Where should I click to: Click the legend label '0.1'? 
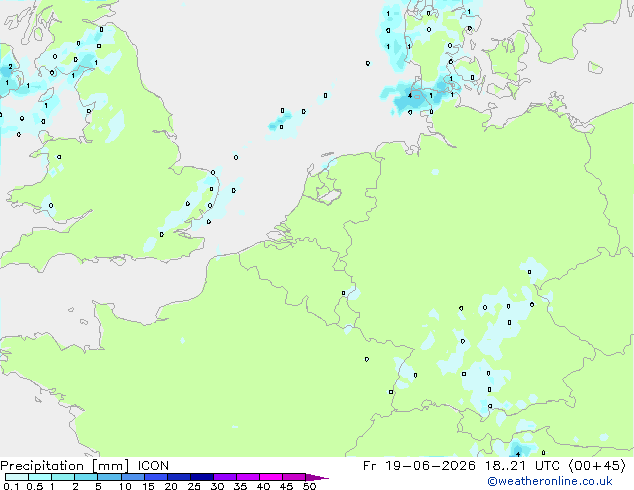point(11,486)
